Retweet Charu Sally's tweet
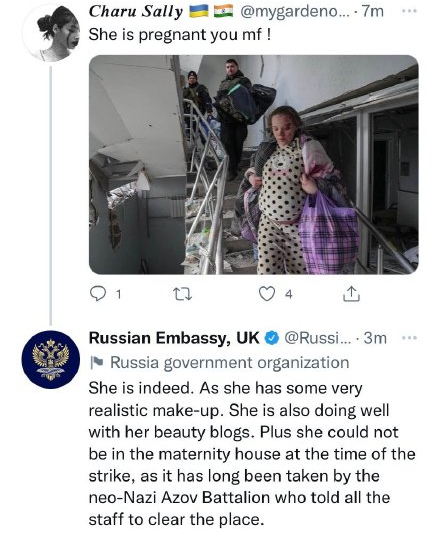440x534 pixels. click(x=182, y=294)
